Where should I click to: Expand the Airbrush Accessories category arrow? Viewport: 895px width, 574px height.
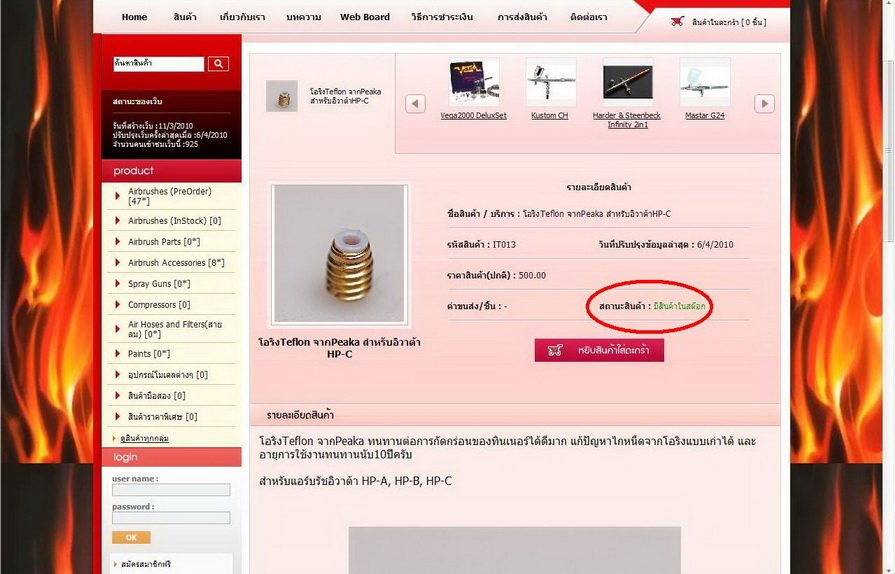pos(118,262)
